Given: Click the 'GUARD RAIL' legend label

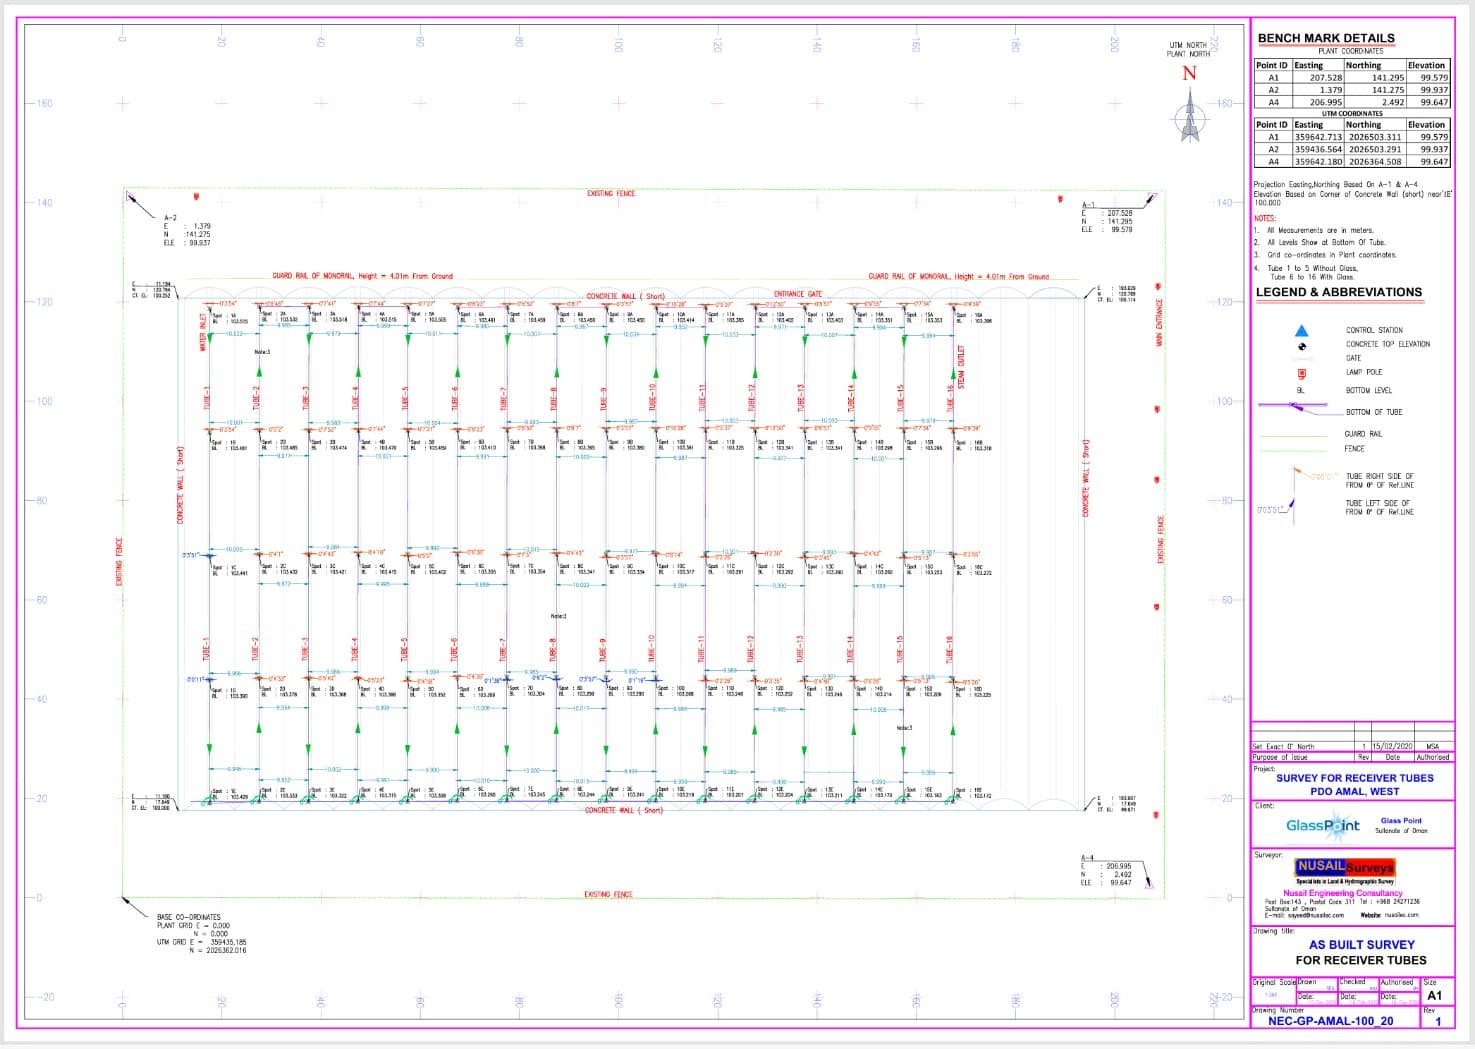Looking at the screenshot, I should [x=1363, y=434].
